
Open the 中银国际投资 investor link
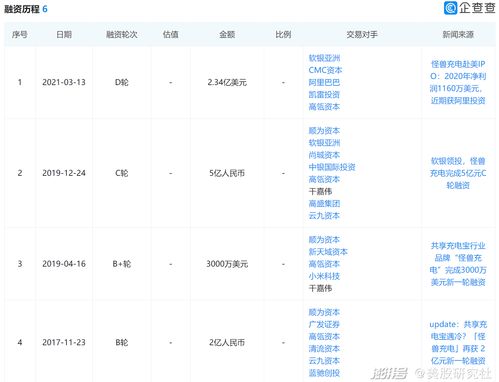pos(332,167)
